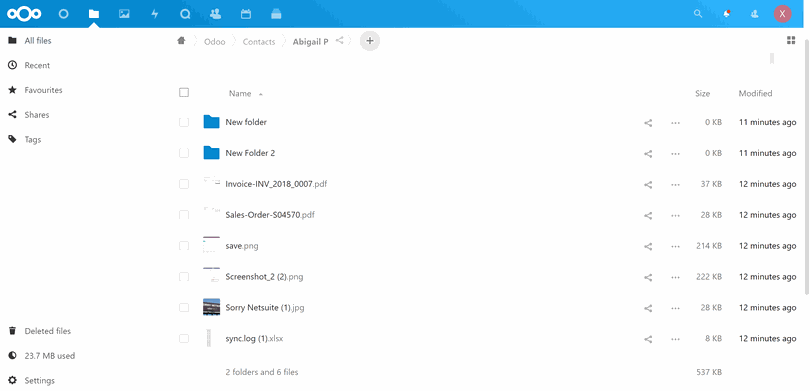Image resolution: width=810 pixels, height=391 pixels.
Task: Open the actions menu for New Folder 2
Action: click(675, 154)
